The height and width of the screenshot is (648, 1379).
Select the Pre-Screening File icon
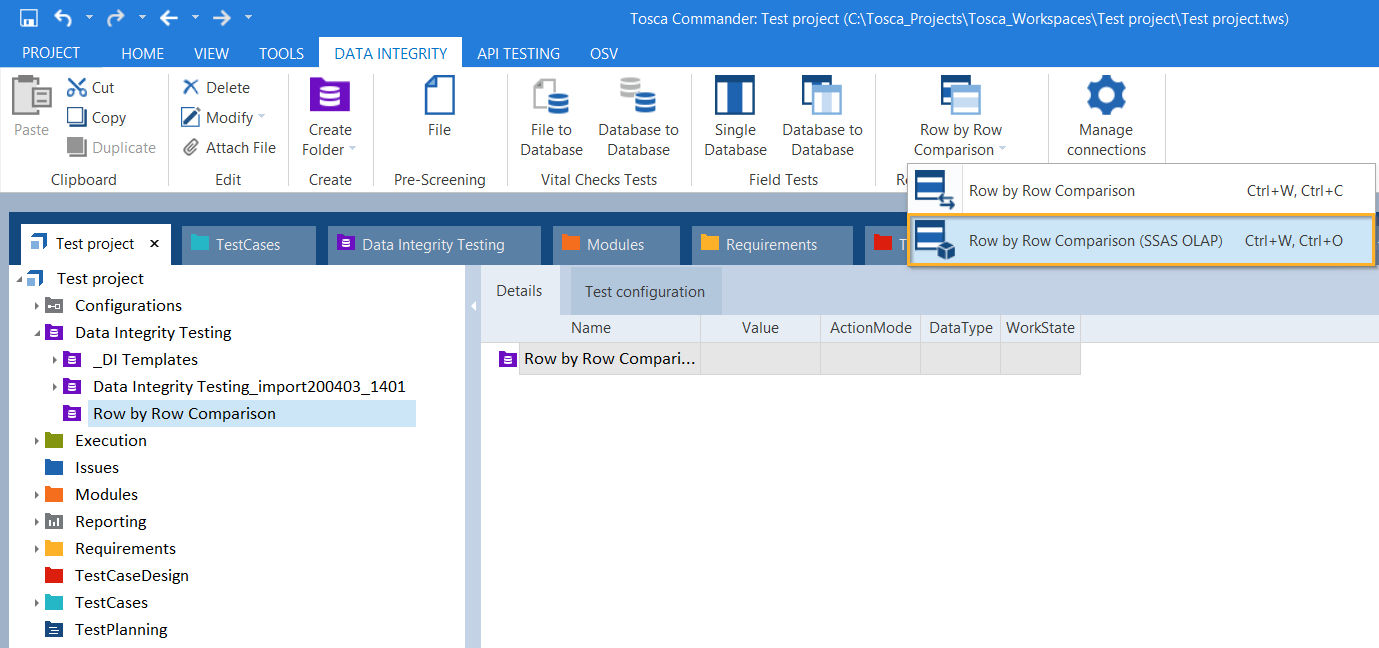(x=439, y=96)
